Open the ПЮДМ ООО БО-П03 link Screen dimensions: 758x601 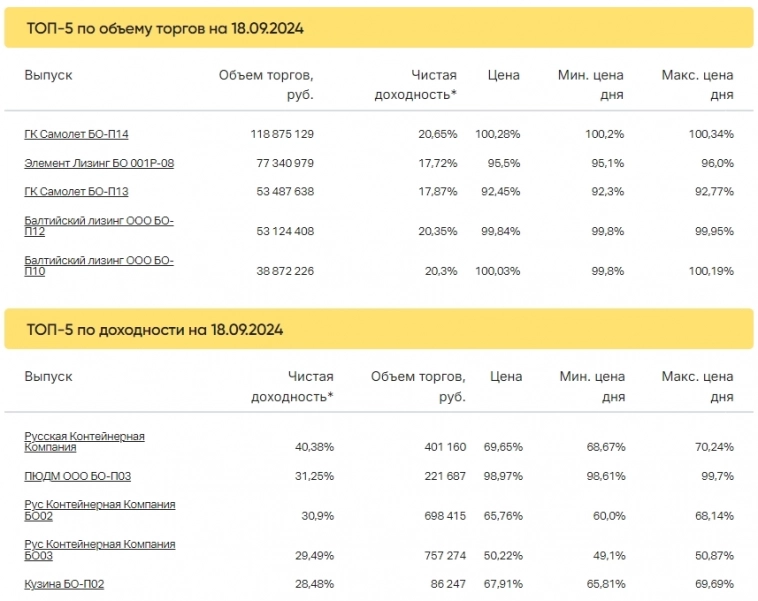(77, 476)
